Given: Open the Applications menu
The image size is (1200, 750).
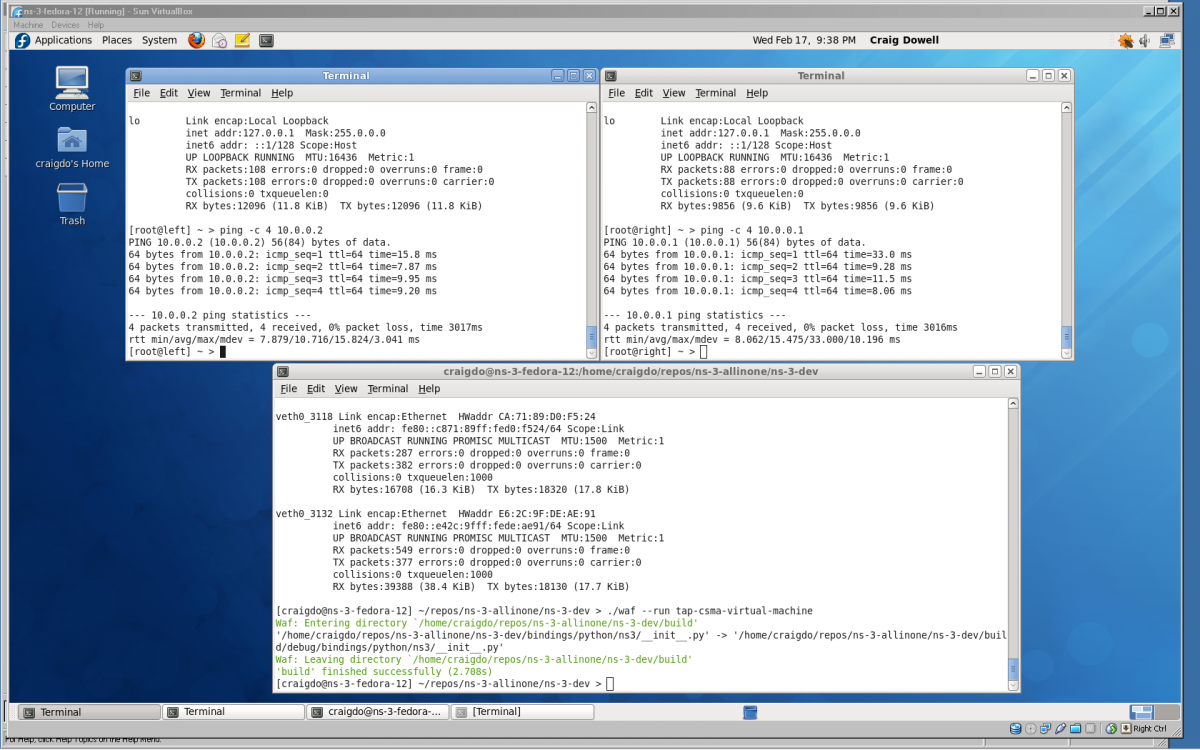Looking at the screenshot, I should pos(65,40).
